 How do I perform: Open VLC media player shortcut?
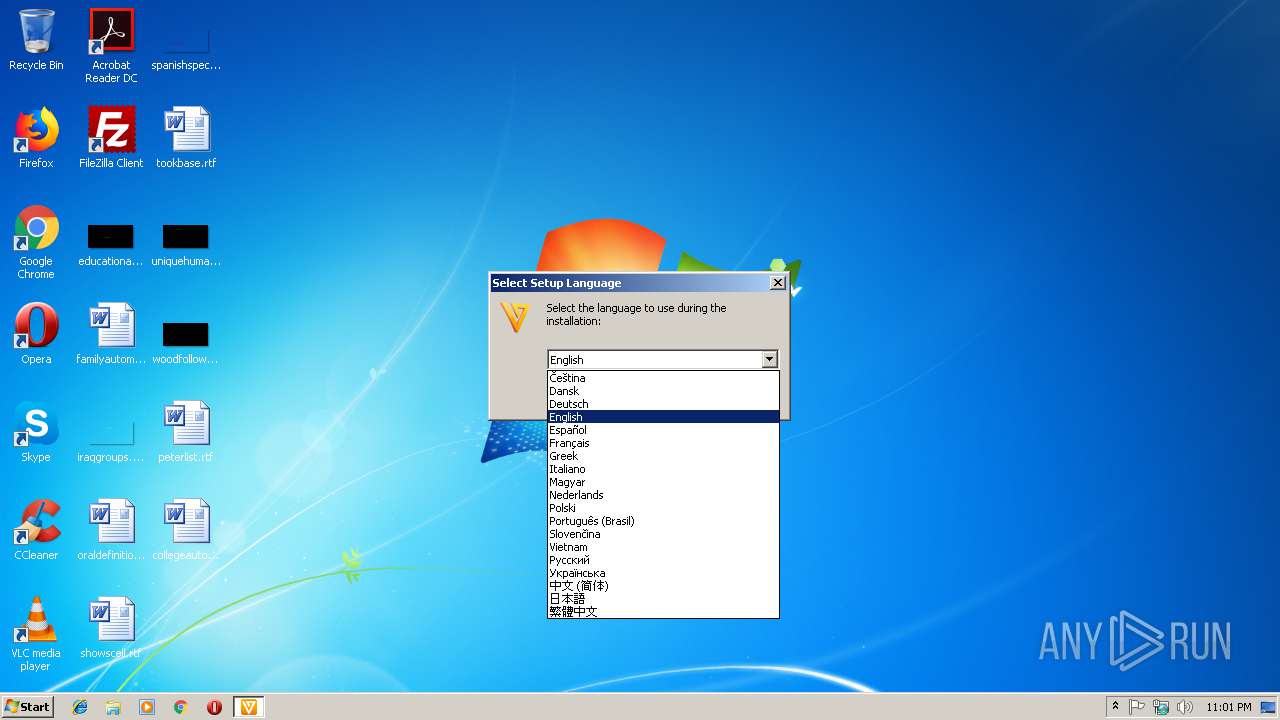36,634
